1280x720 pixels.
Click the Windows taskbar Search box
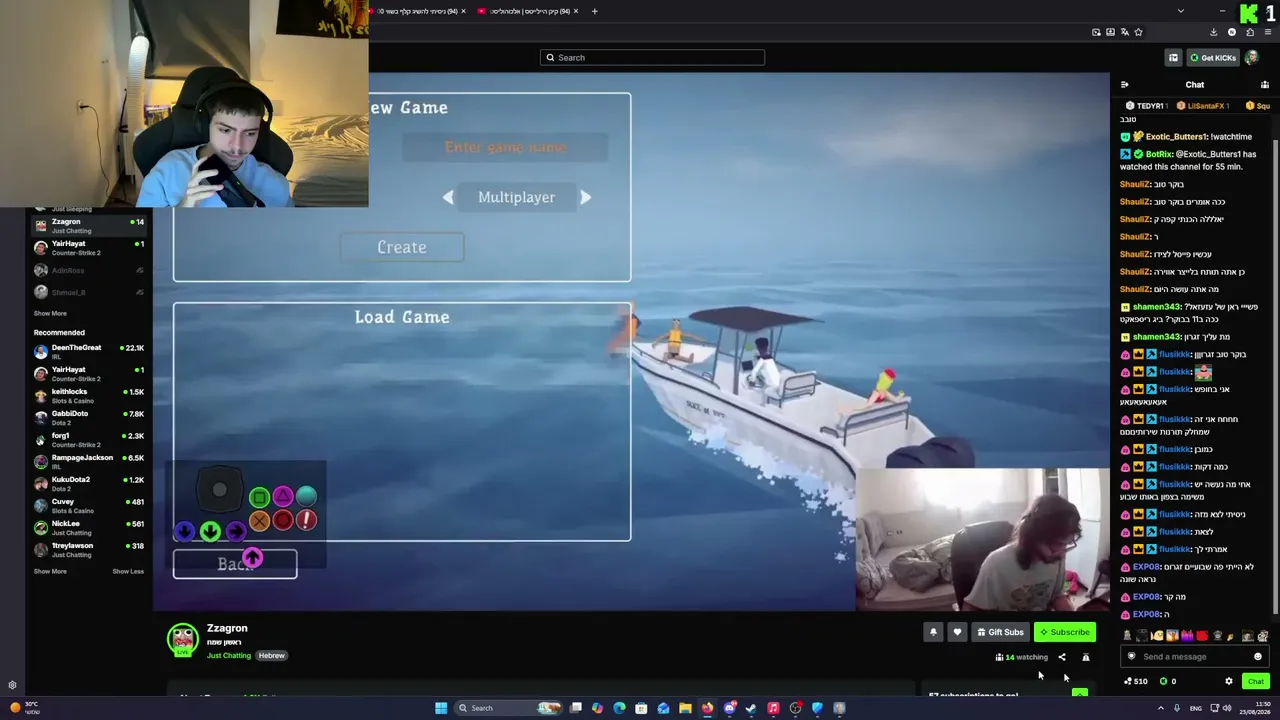tap(507, 708)
